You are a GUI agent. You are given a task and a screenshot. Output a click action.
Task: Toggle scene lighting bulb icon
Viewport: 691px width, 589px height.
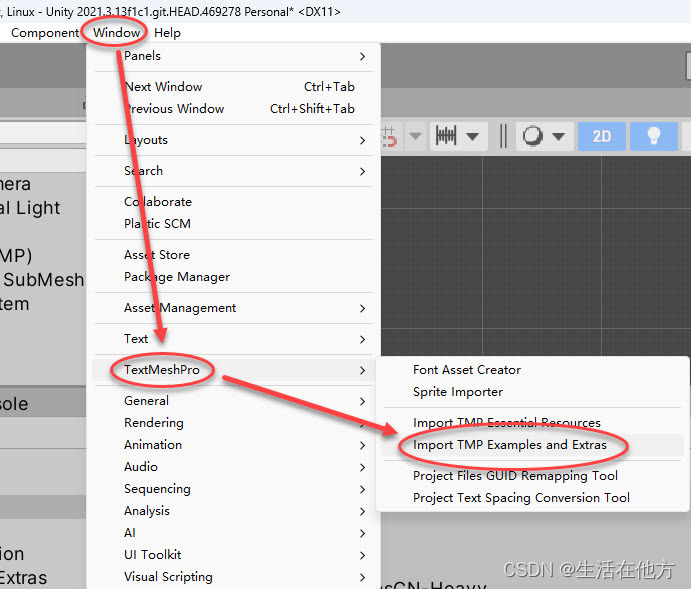tap(654, 136)
